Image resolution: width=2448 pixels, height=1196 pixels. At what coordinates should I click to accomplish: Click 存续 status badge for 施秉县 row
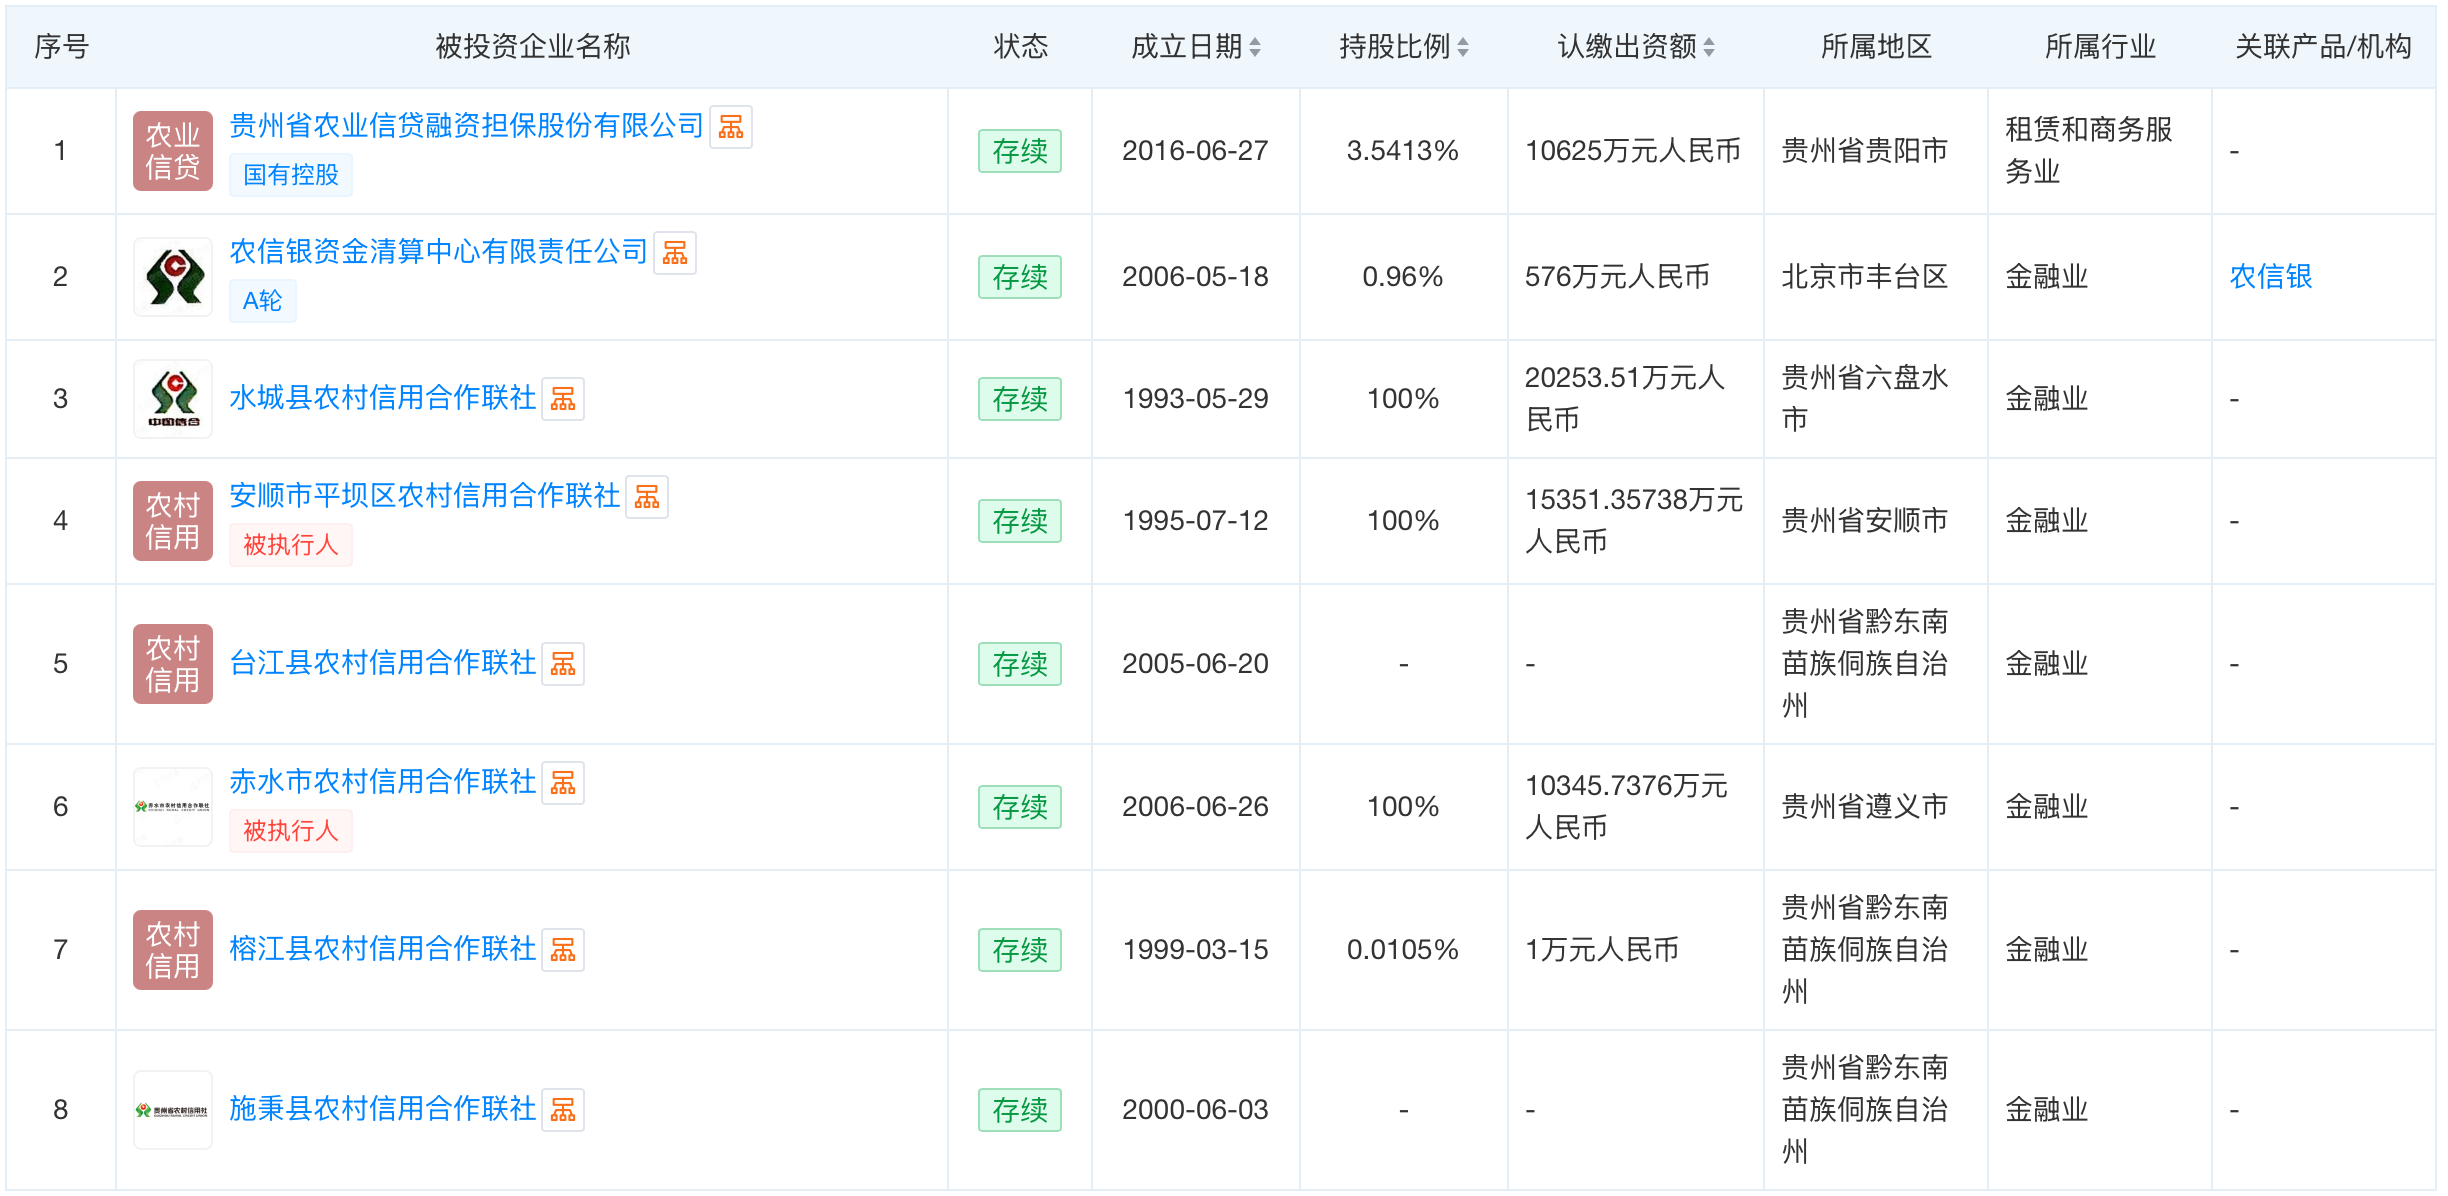coord(1019,1110)
